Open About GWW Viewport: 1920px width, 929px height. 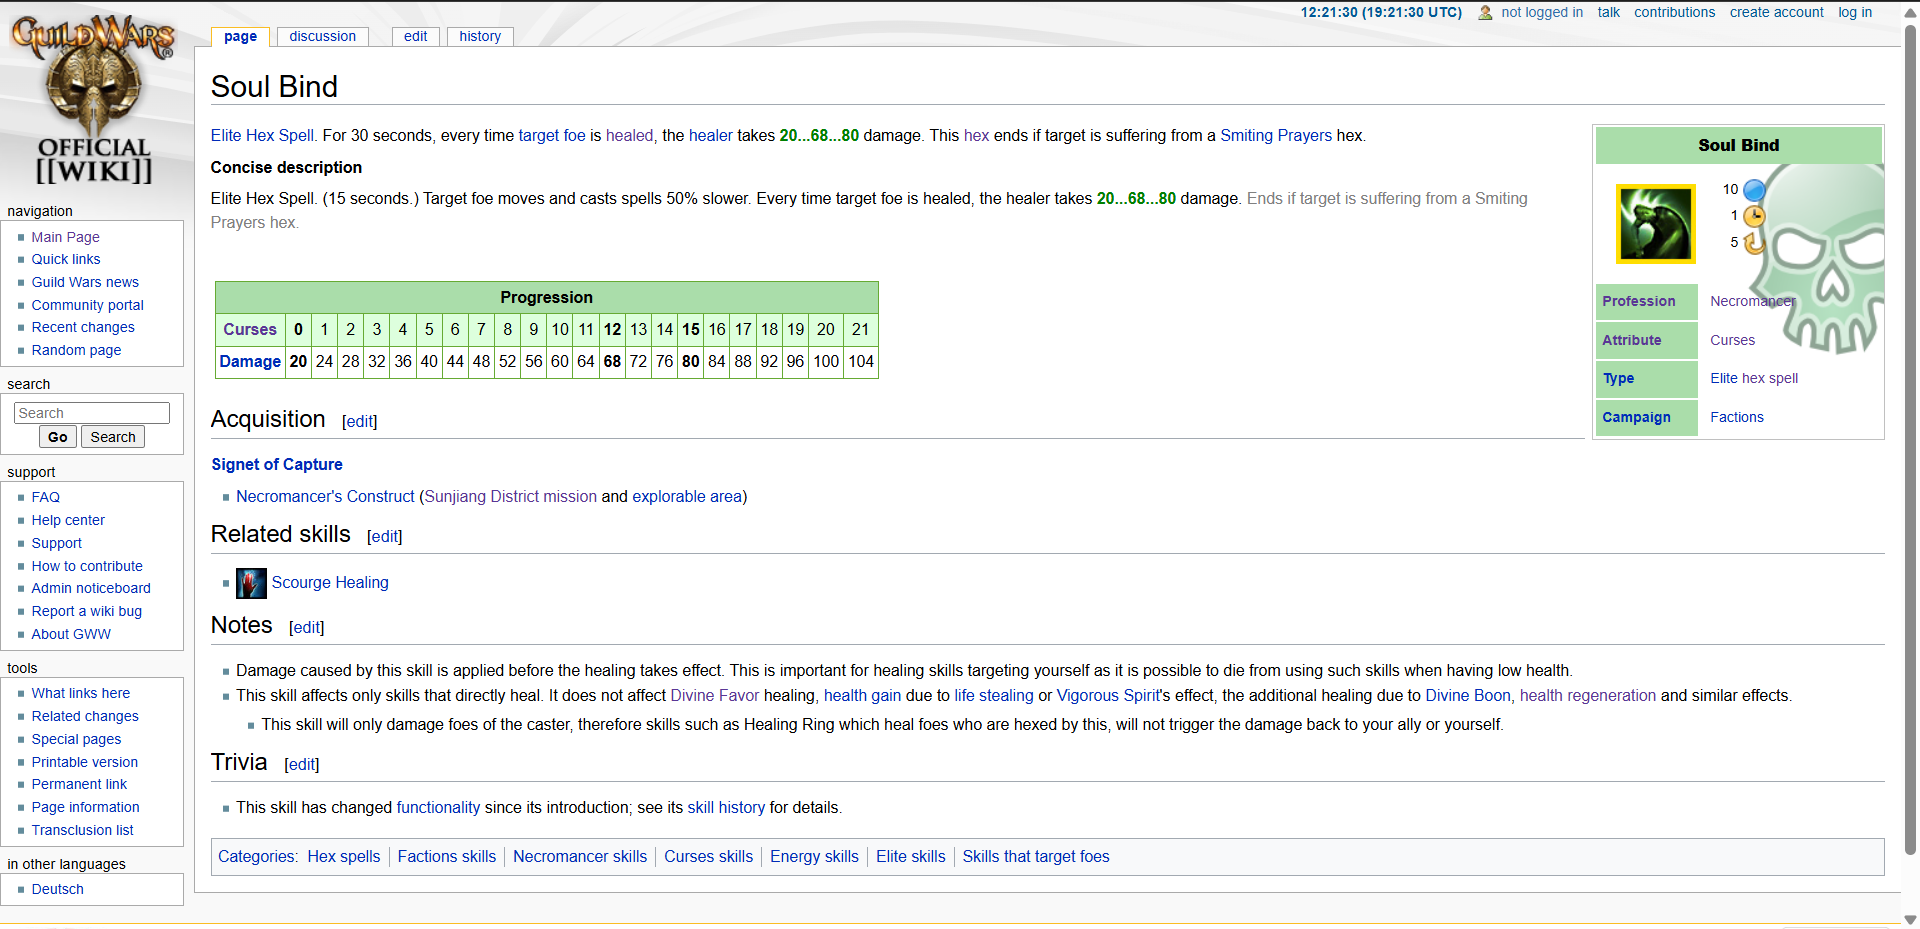pyautogui.click(x=71, y=634)
